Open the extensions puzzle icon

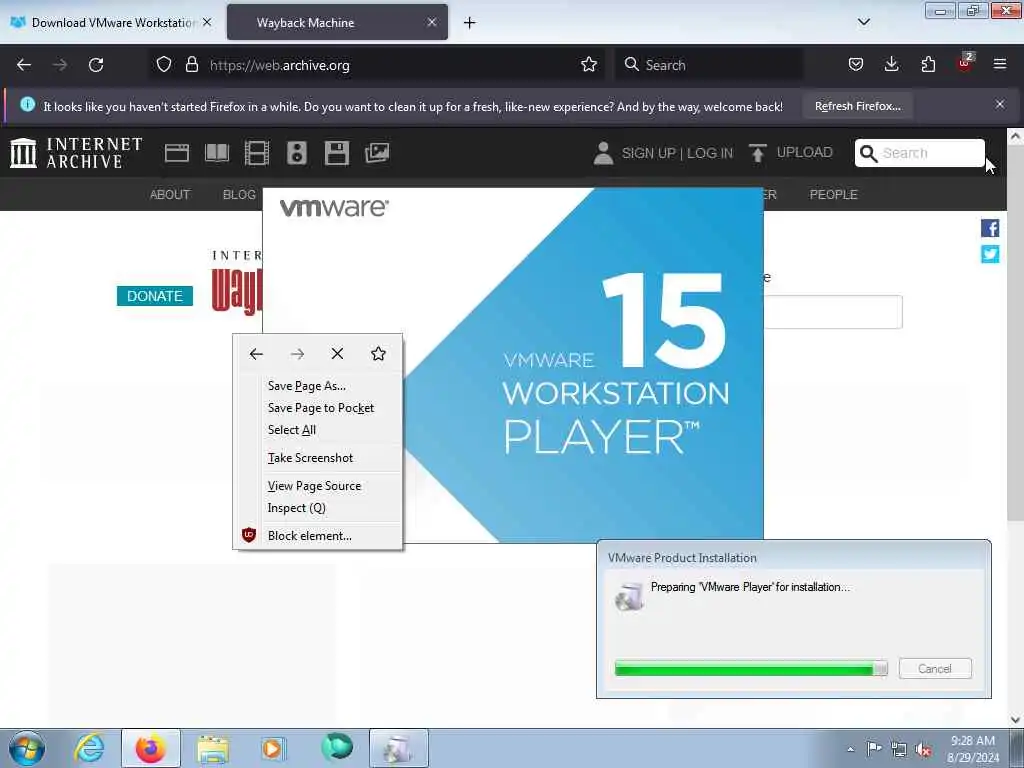click(928, 64)
